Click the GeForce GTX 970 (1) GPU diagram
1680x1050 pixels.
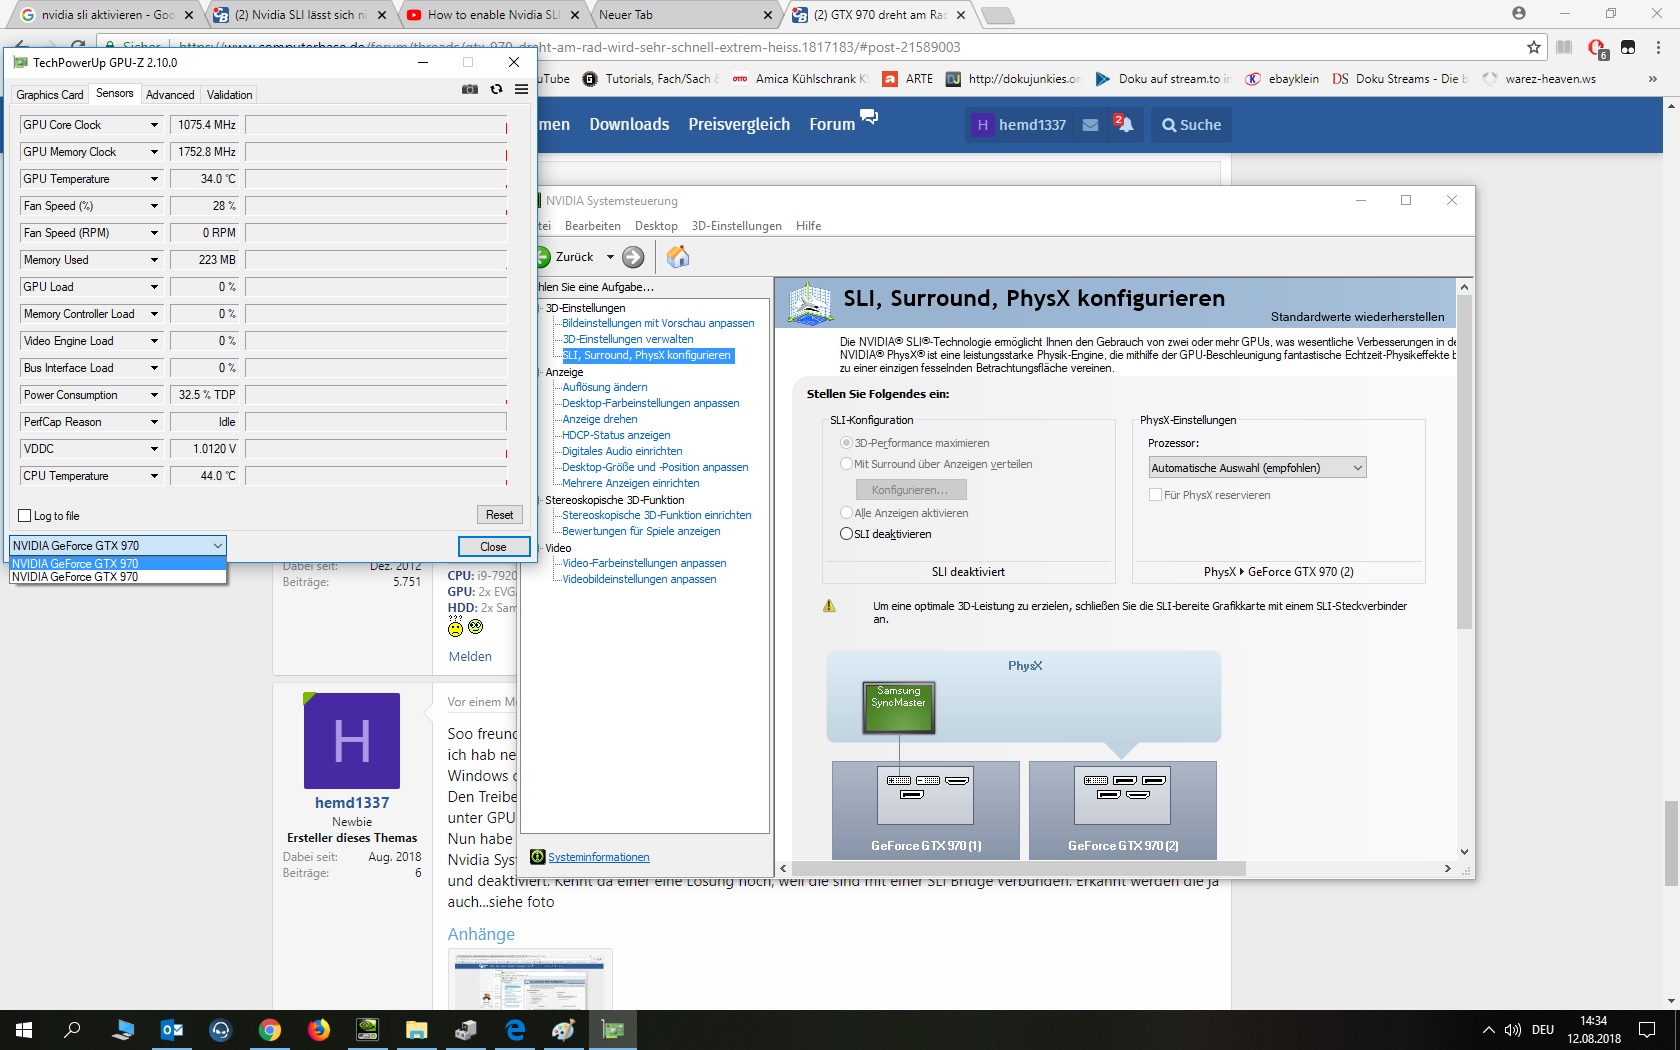click(x=926, y=810)
